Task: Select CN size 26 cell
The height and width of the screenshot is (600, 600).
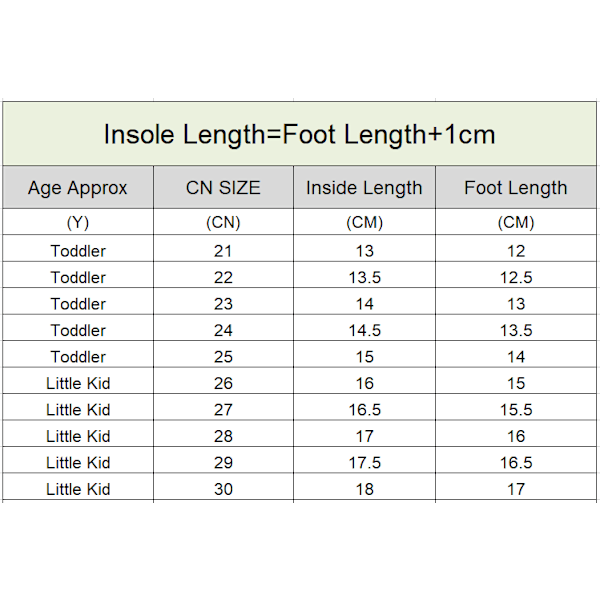Action: click(x=223, y=383)
